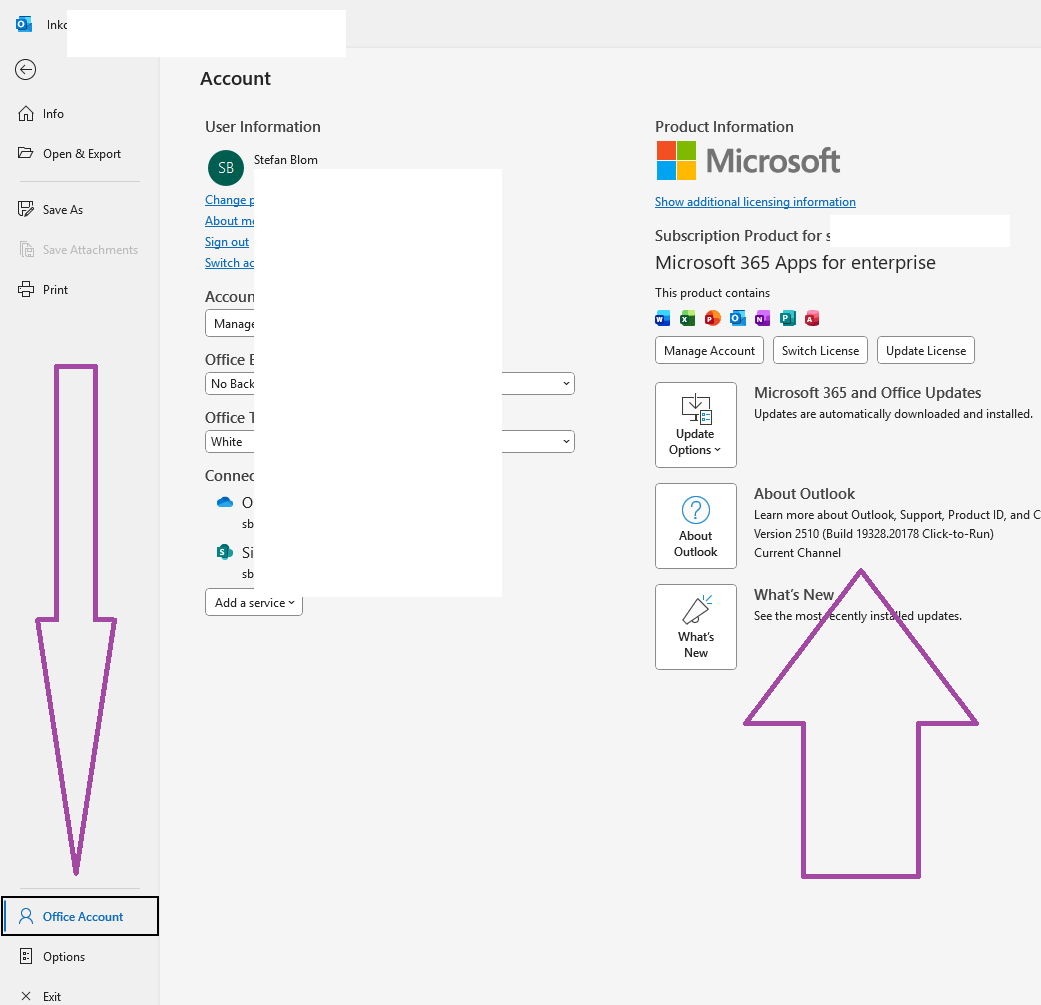Open Show additional licensing information
1041x1005 pixels.
(x=755, y=202)
